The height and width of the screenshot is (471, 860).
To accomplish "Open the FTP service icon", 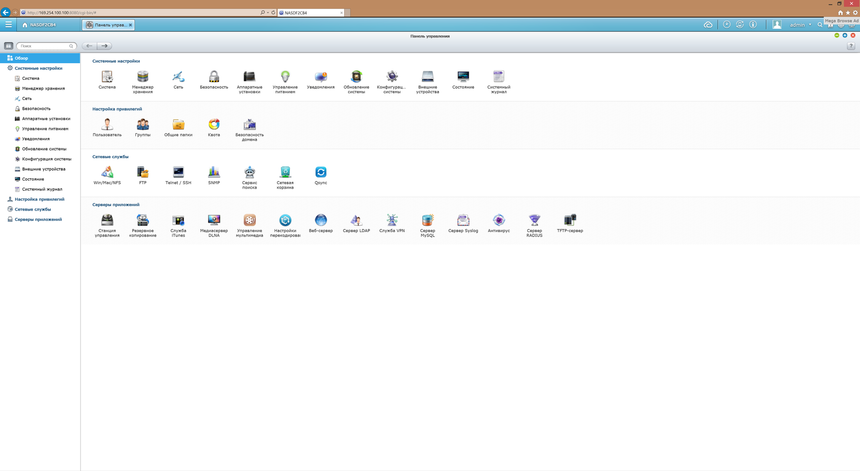I will click(x=143, y=173).
